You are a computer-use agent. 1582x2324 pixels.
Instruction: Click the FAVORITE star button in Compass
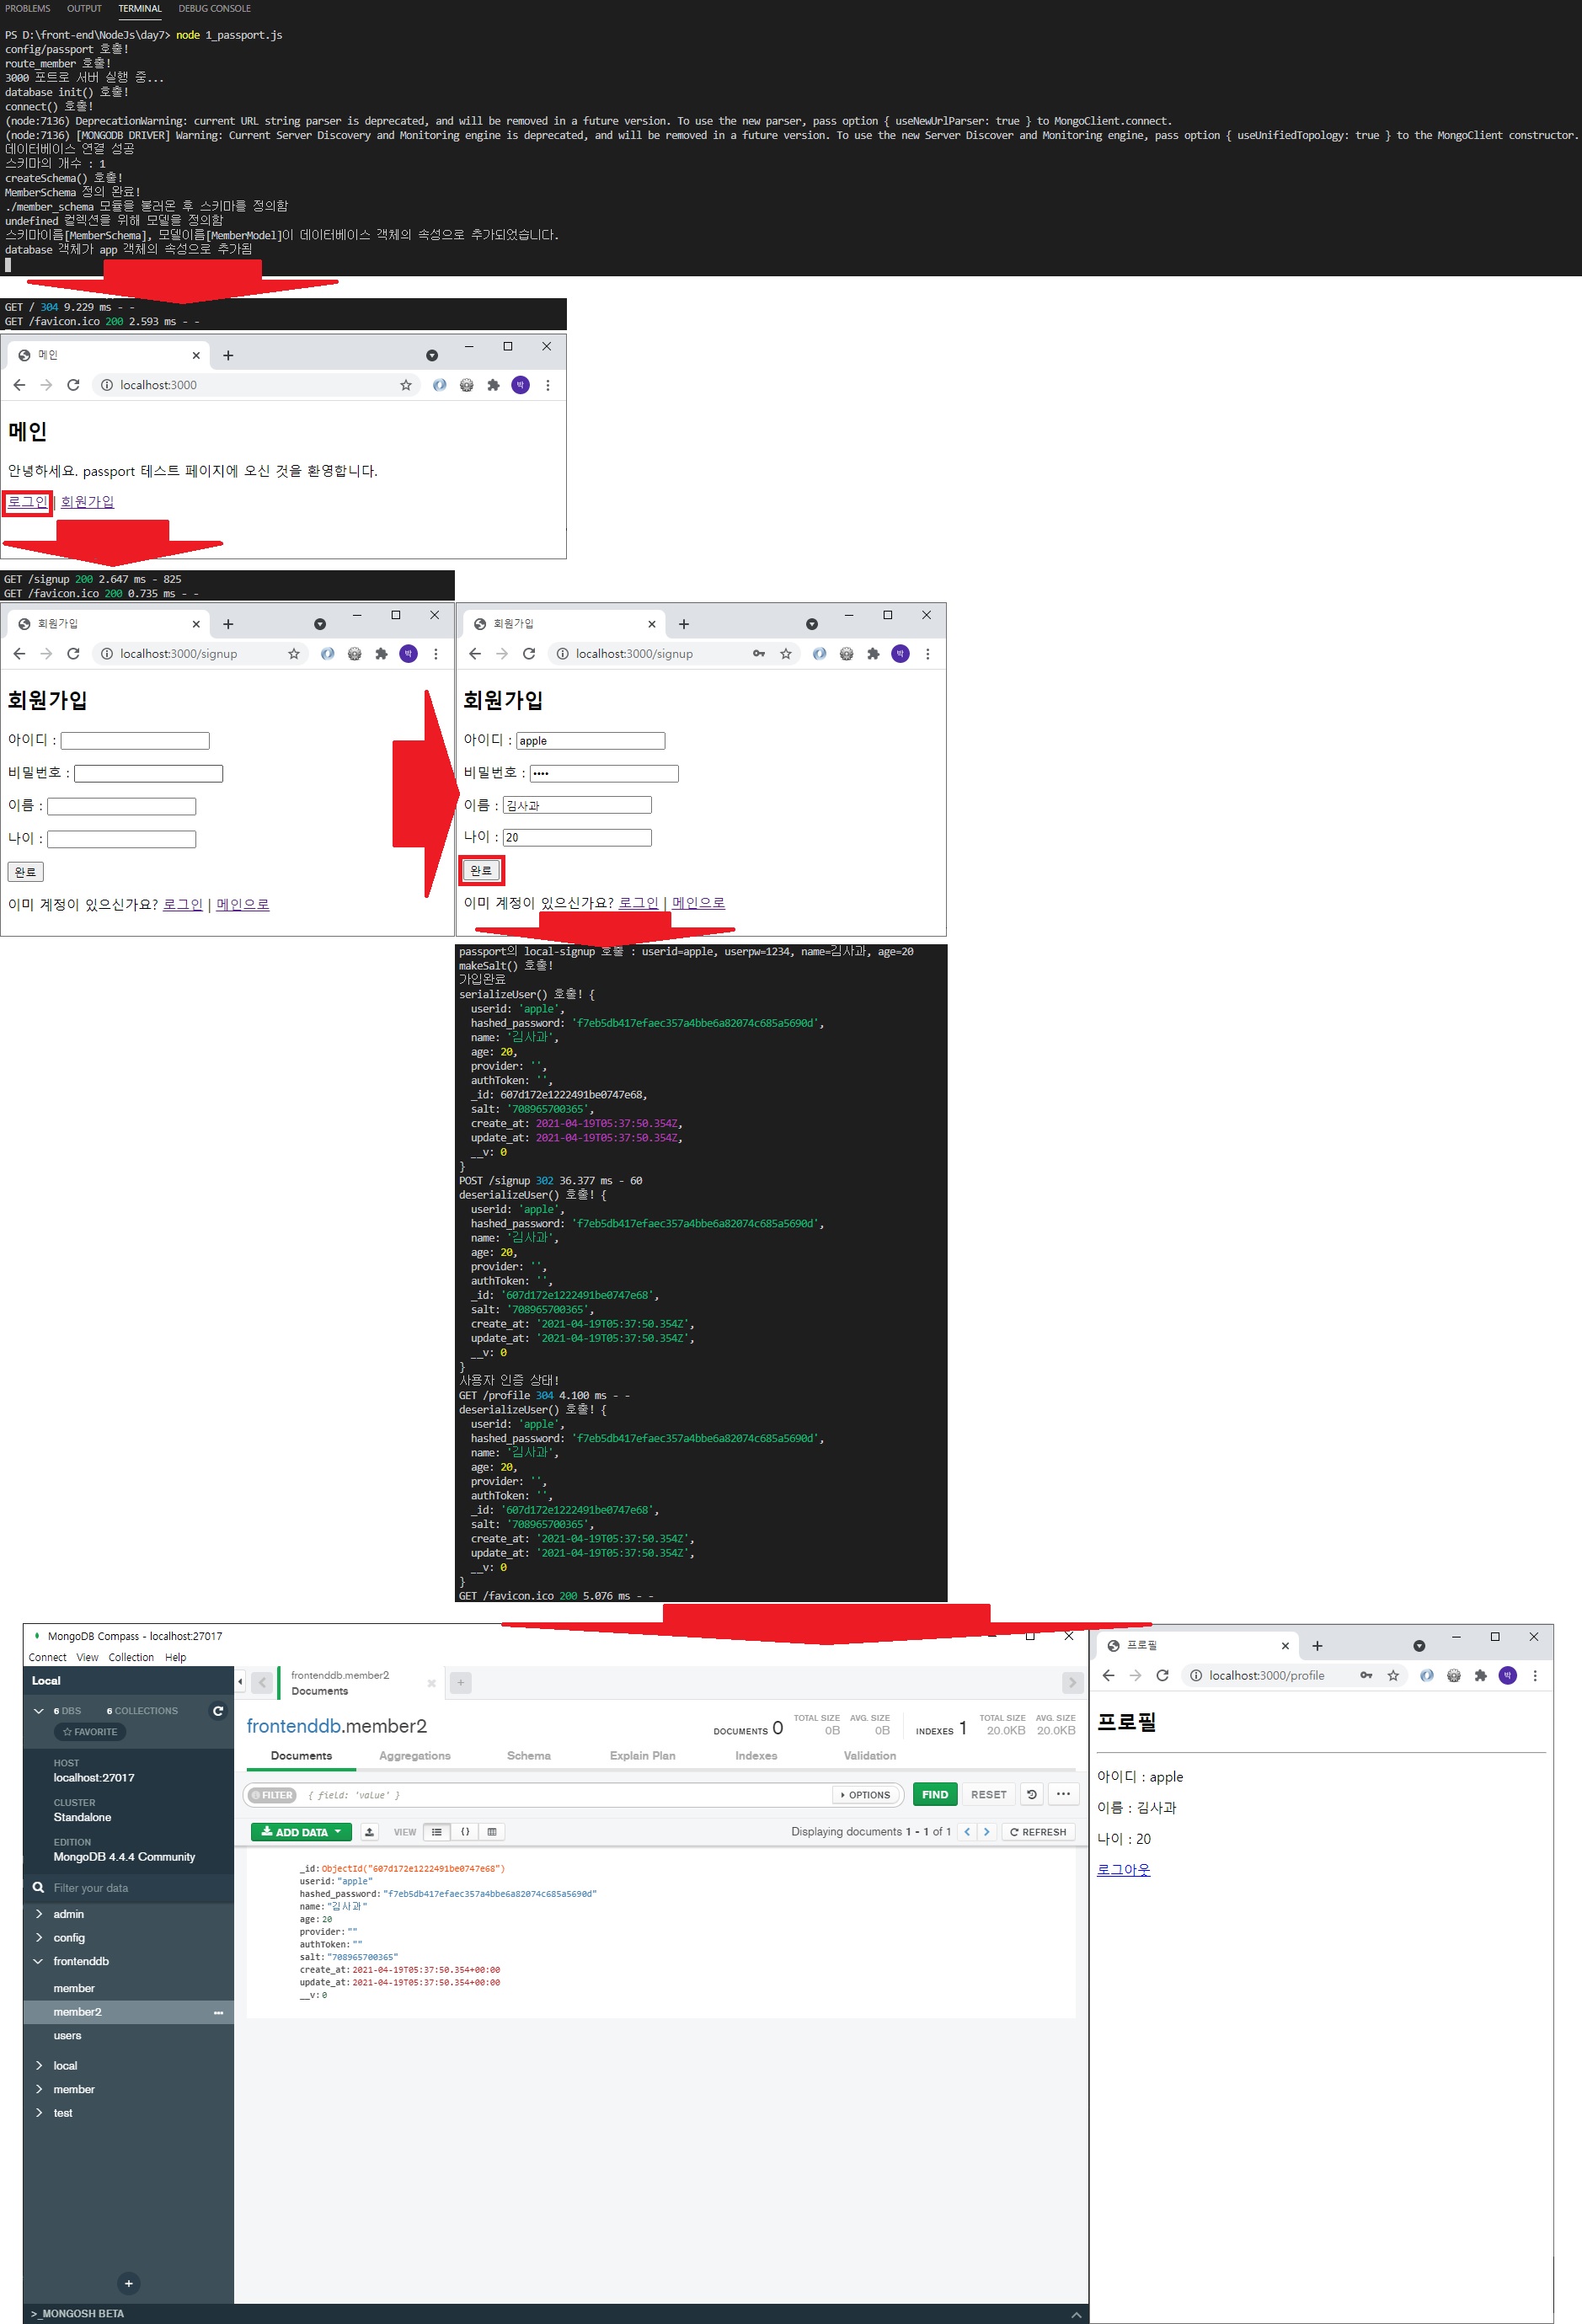pos(90,1732)
